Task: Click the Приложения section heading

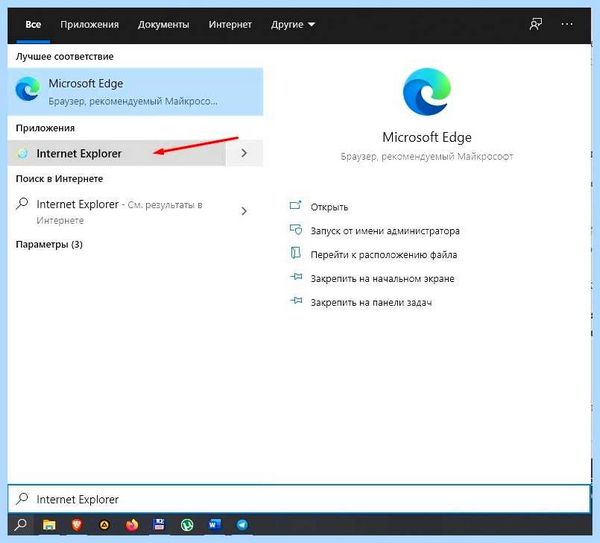Action: point(45,128)
